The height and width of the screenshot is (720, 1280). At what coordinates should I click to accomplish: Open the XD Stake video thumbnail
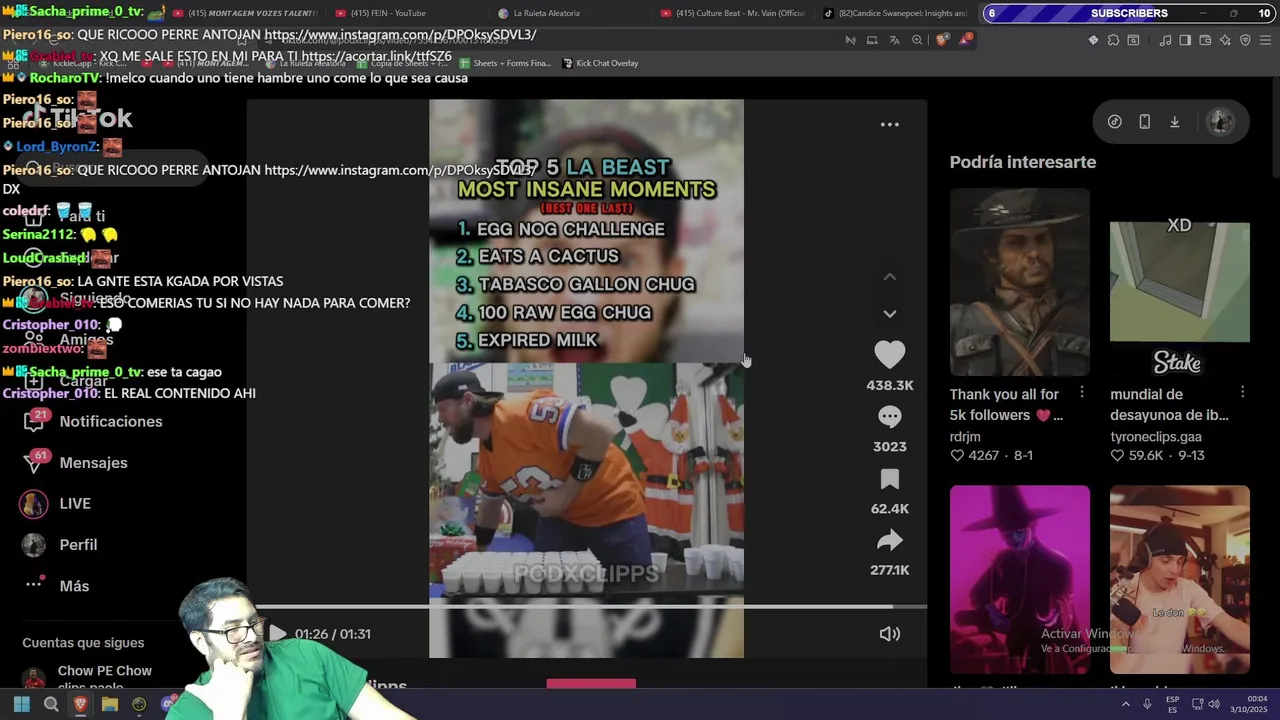[1179, 282]
